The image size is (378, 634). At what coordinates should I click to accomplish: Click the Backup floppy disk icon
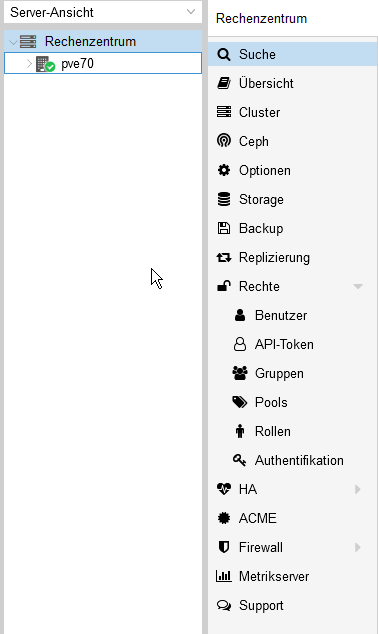click(x=224, y=228)
